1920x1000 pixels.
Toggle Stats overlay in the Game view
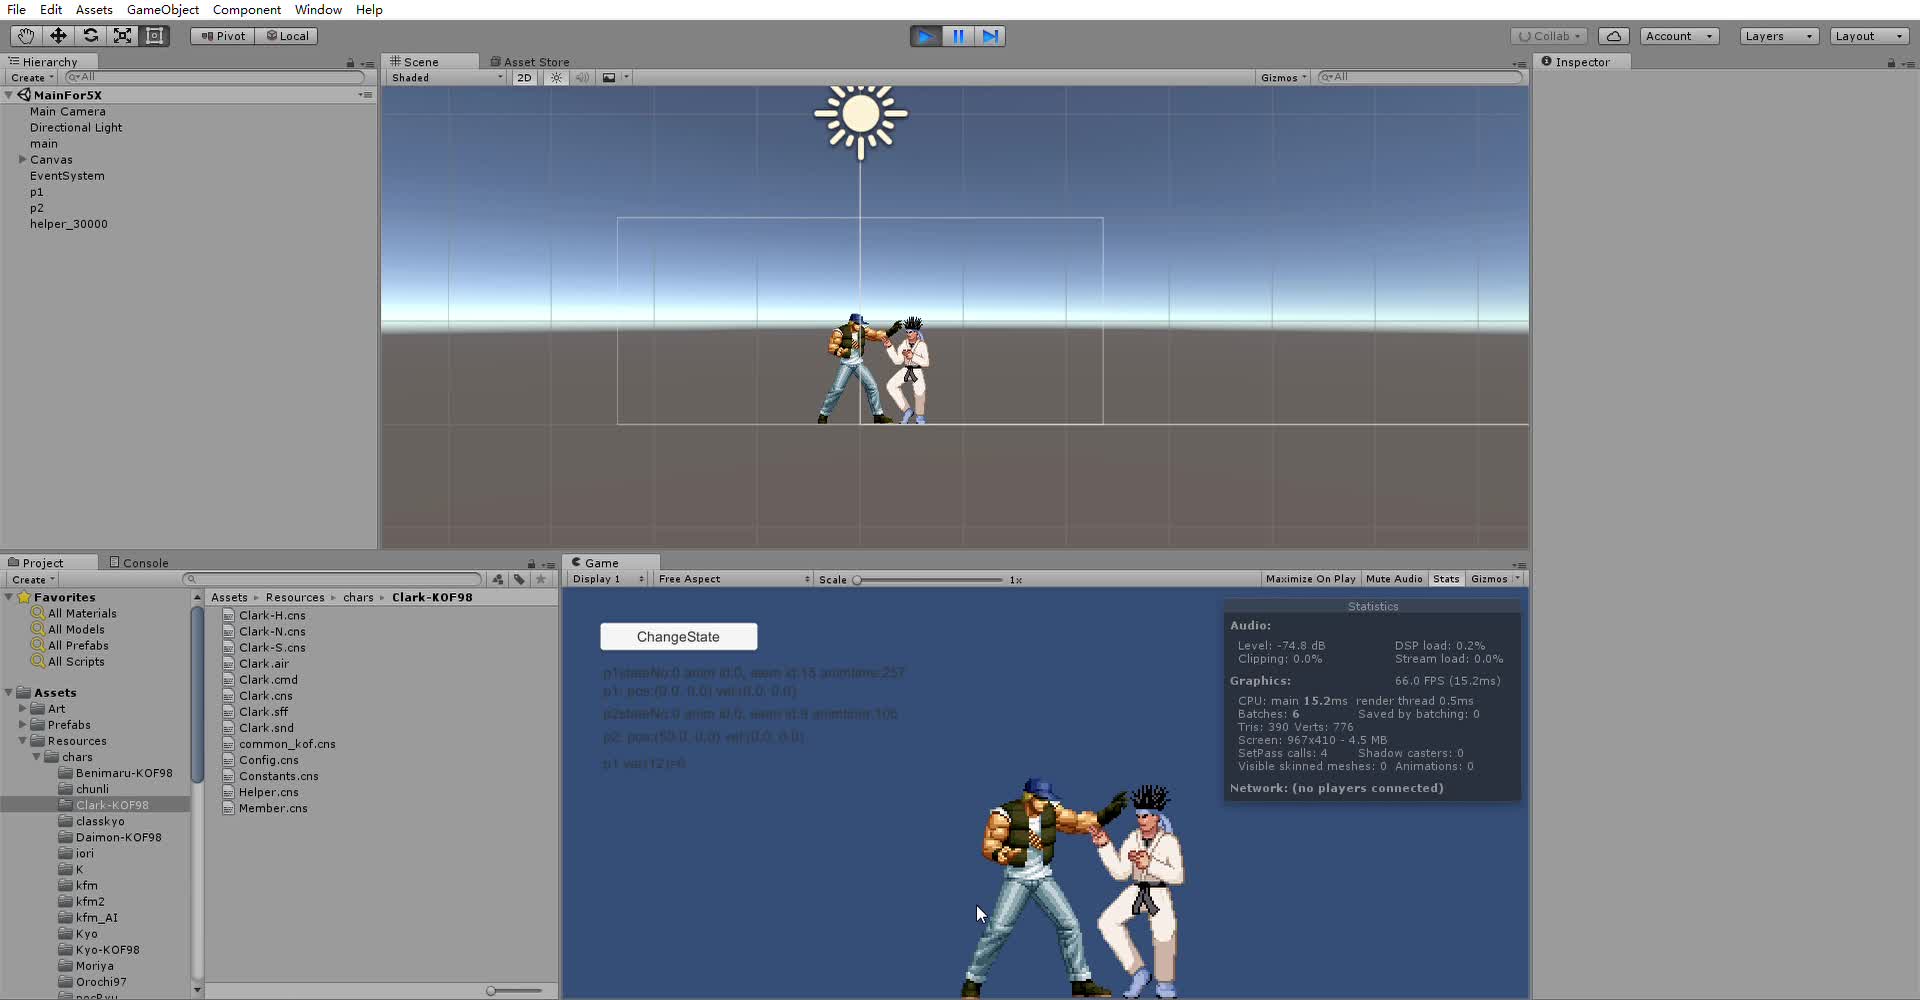tap(1446, 578)
